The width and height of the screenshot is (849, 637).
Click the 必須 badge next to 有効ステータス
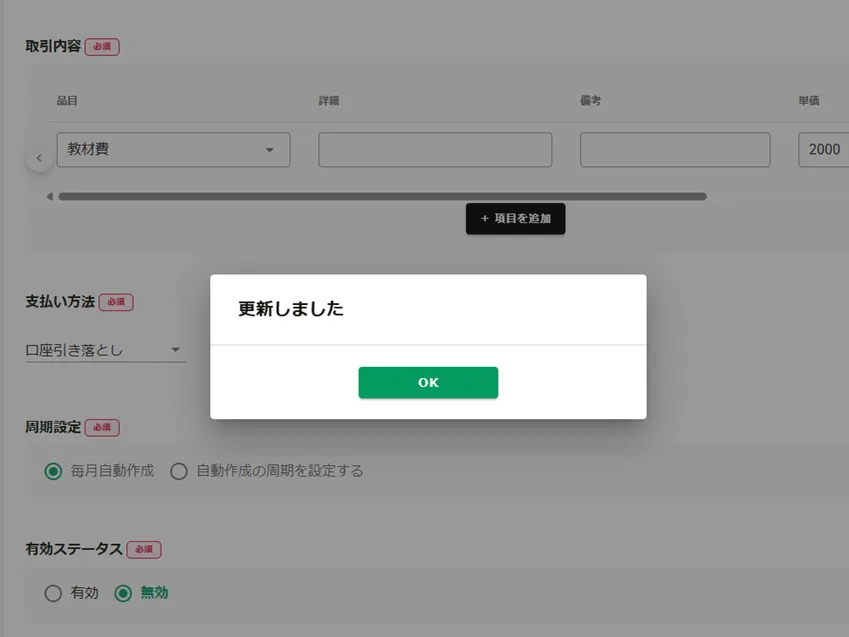point(144,550)
